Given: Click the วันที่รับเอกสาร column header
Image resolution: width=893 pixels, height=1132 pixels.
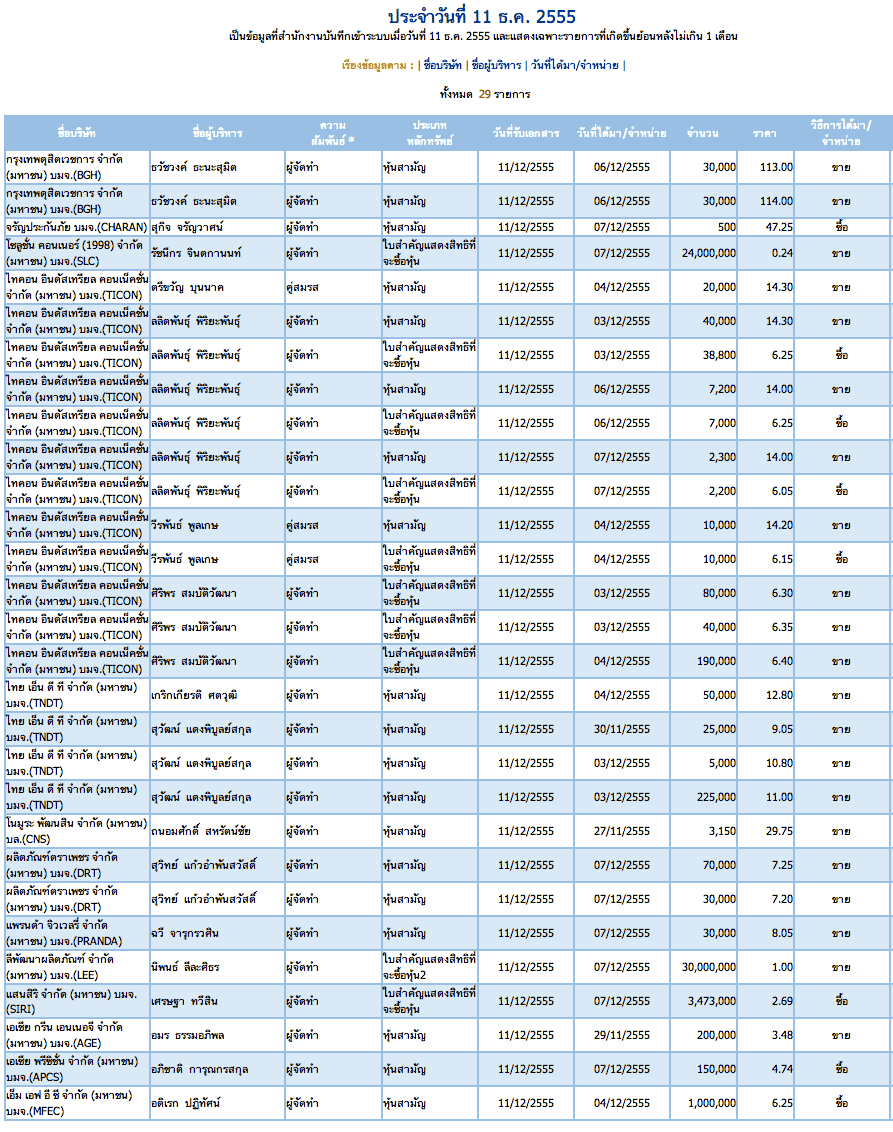Looking at the screenshot, I should click(526, 133).
